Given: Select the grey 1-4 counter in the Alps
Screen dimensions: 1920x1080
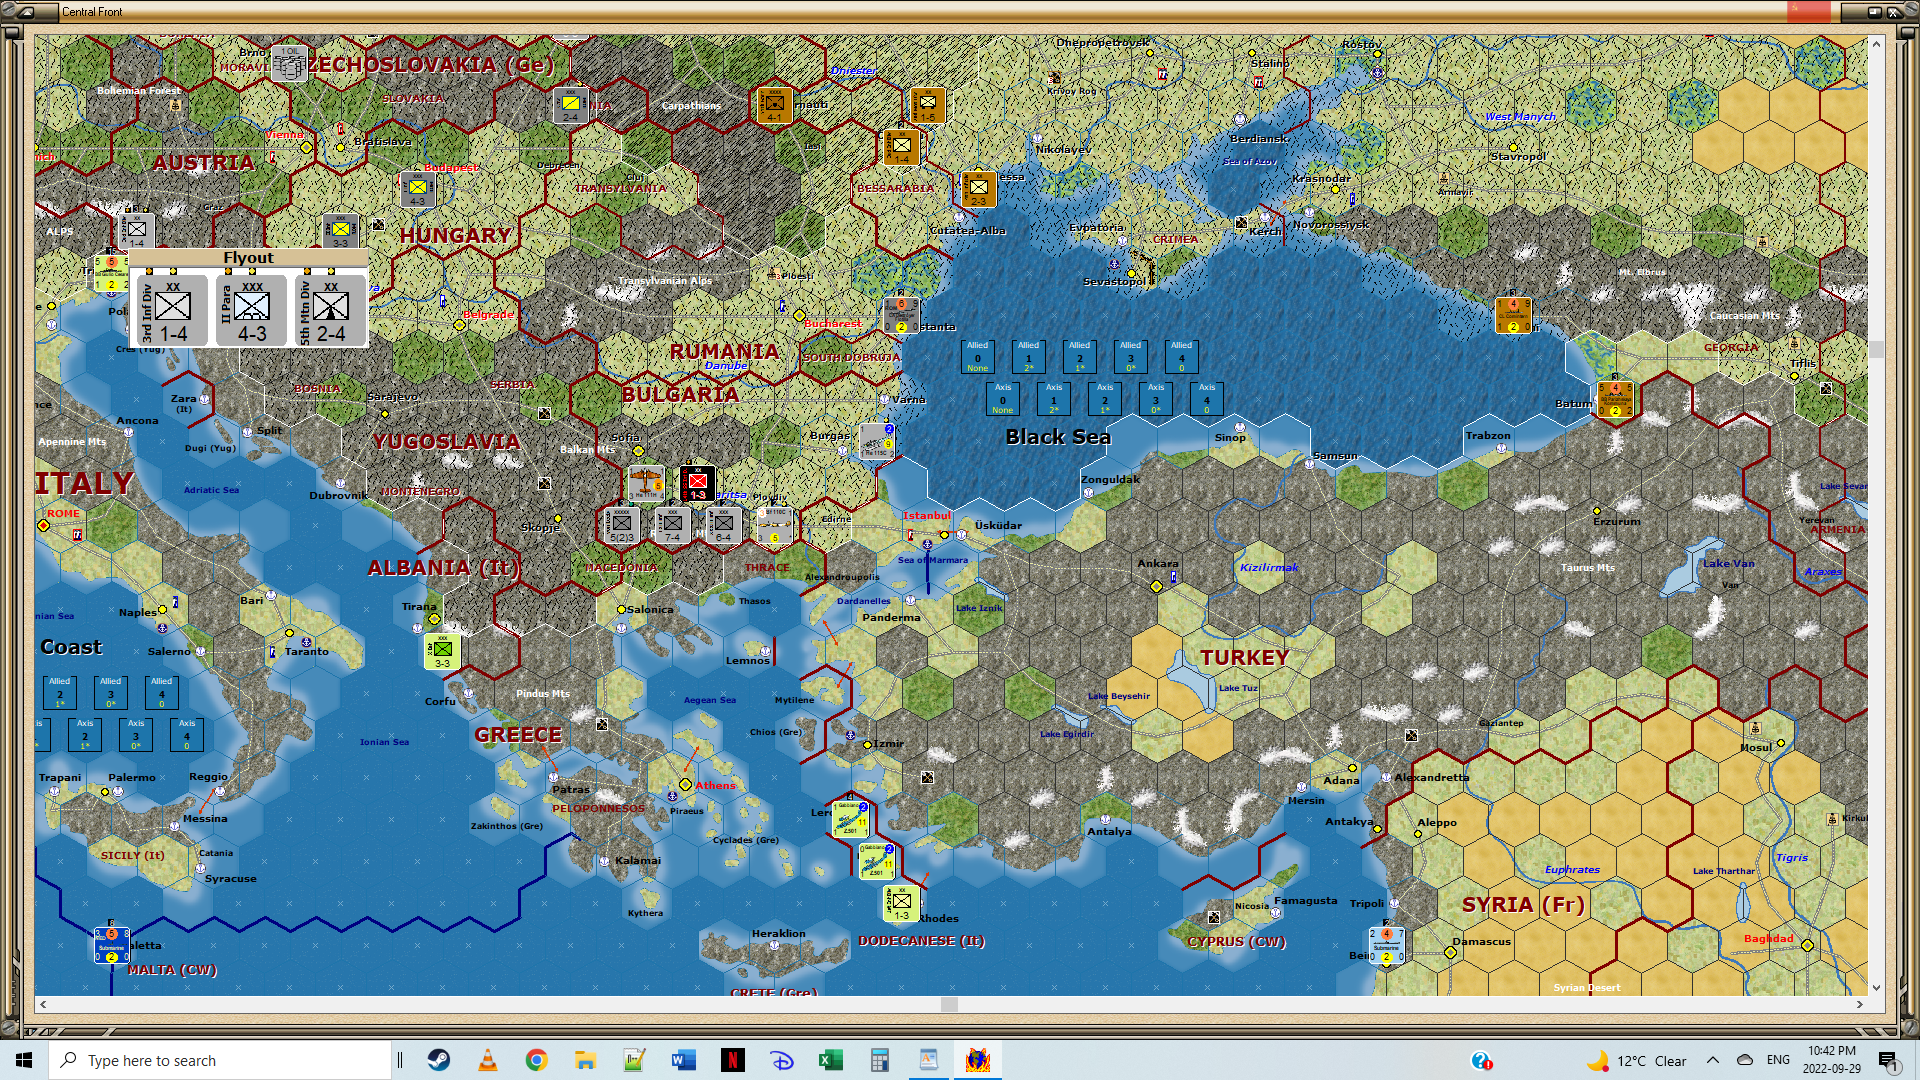Looking at the screenshot, I should coord(136,231).
